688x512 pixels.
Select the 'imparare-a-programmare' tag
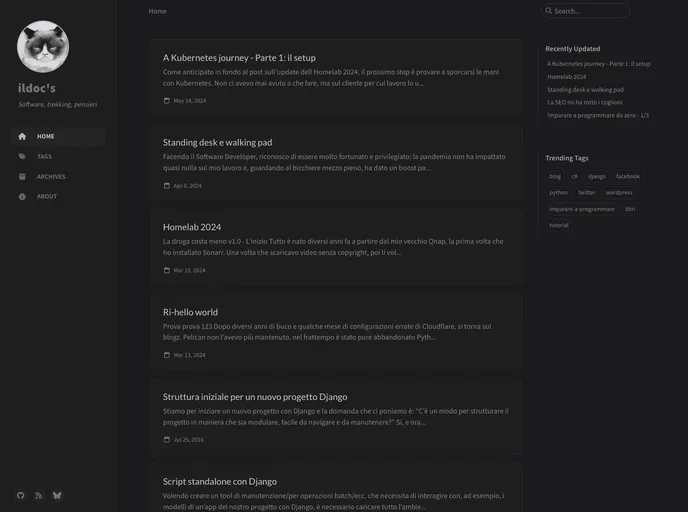(582, 209)
